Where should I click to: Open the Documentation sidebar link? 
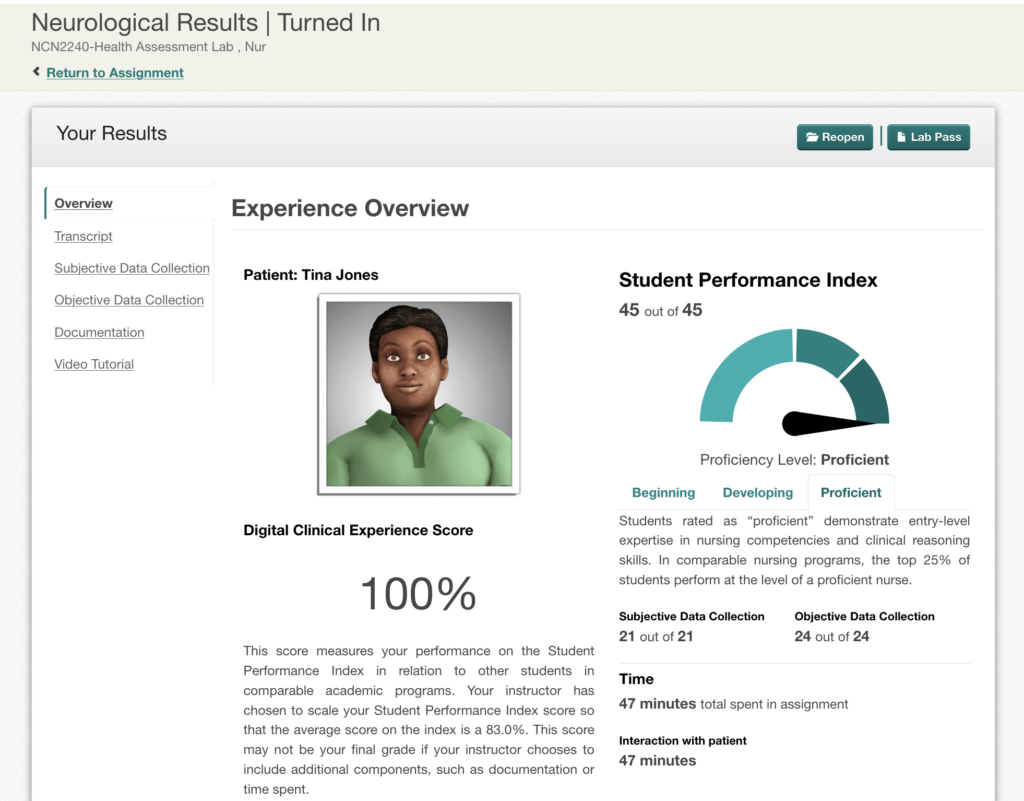(99, 332)
